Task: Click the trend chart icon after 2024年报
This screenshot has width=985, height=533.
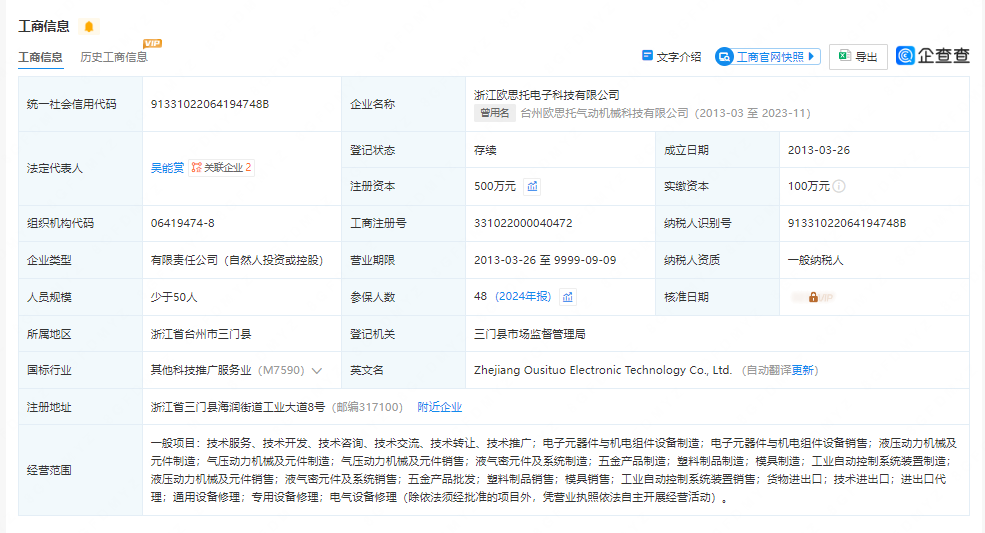Action: 568,297
